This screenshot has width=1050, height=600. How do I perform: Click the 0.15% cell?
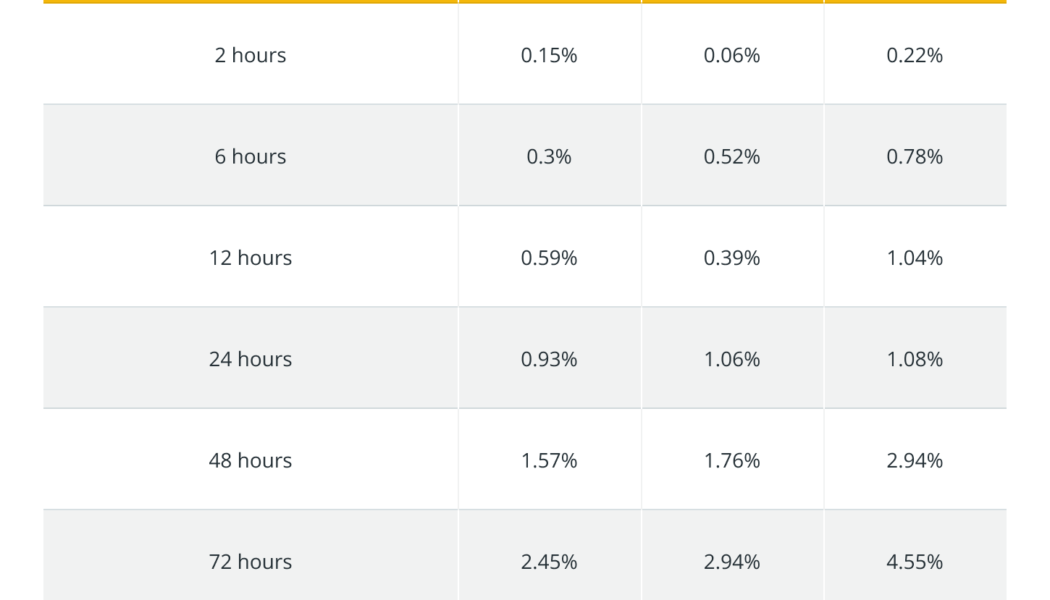point(549,56)
